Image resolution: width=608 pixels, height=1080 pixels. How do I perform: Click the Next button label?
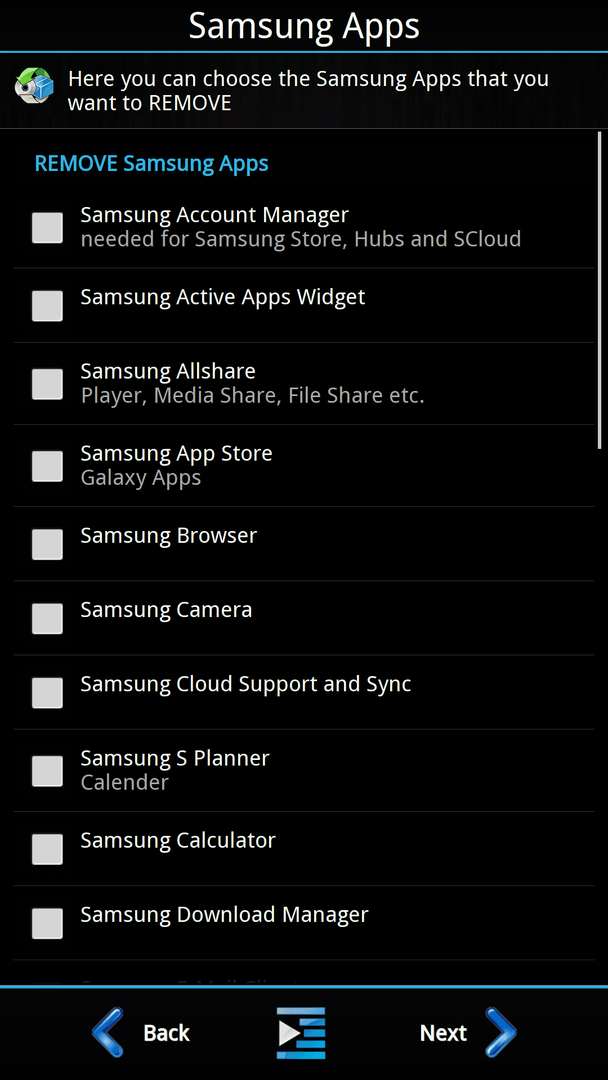(x=443, y=1032)
